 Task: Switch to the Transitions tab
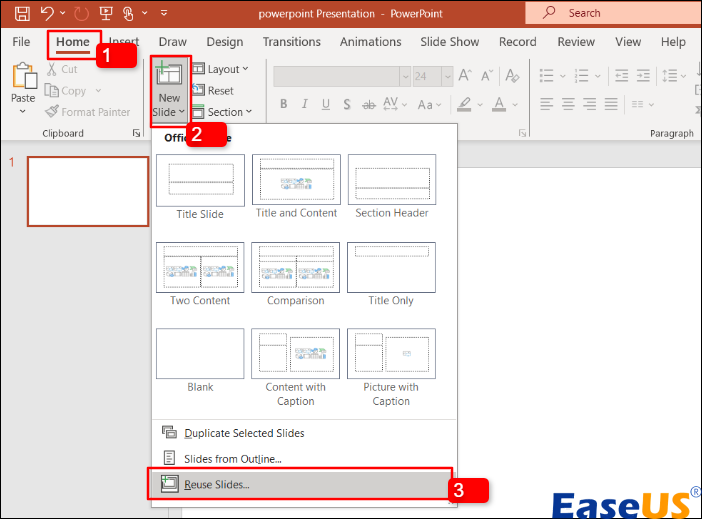coord(291,42)
